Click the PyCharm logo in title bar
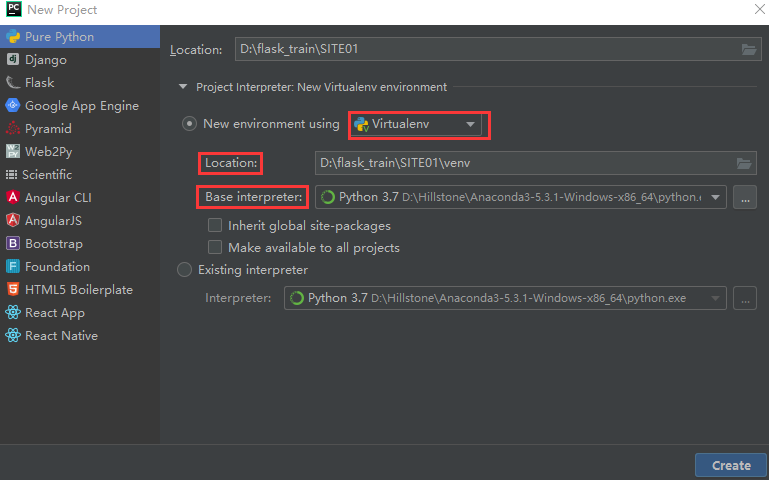Viewport: 769px width, 480px height. (14, 9)
